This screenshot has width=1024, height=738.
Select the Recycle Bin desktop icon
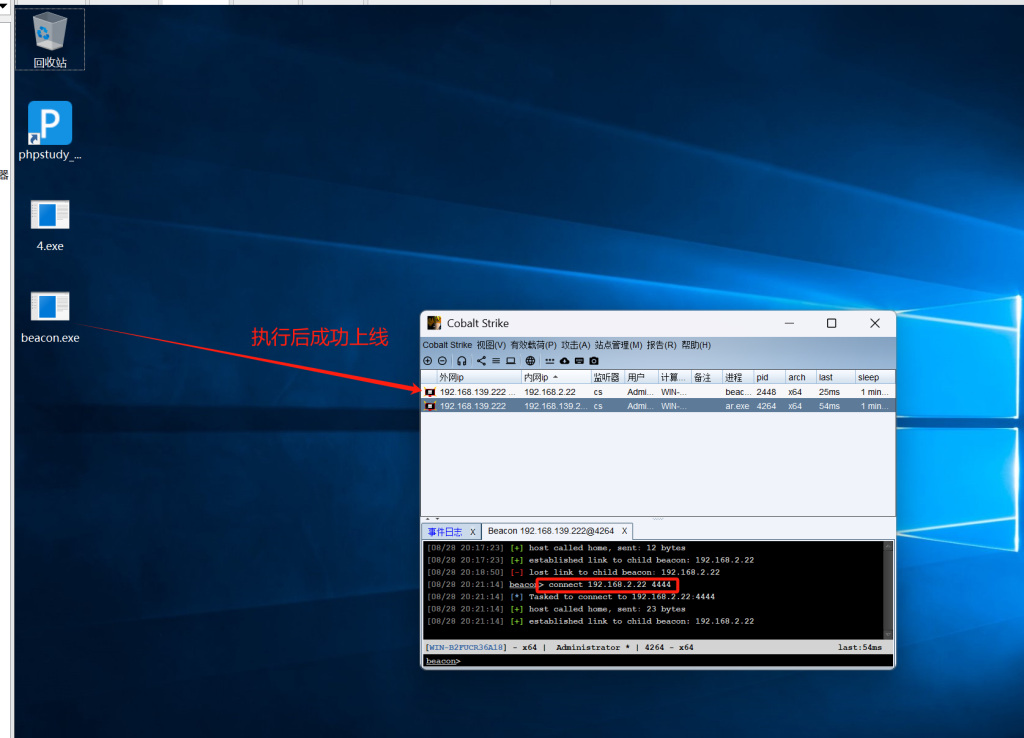pyautogui.click(x=50, y=40)
